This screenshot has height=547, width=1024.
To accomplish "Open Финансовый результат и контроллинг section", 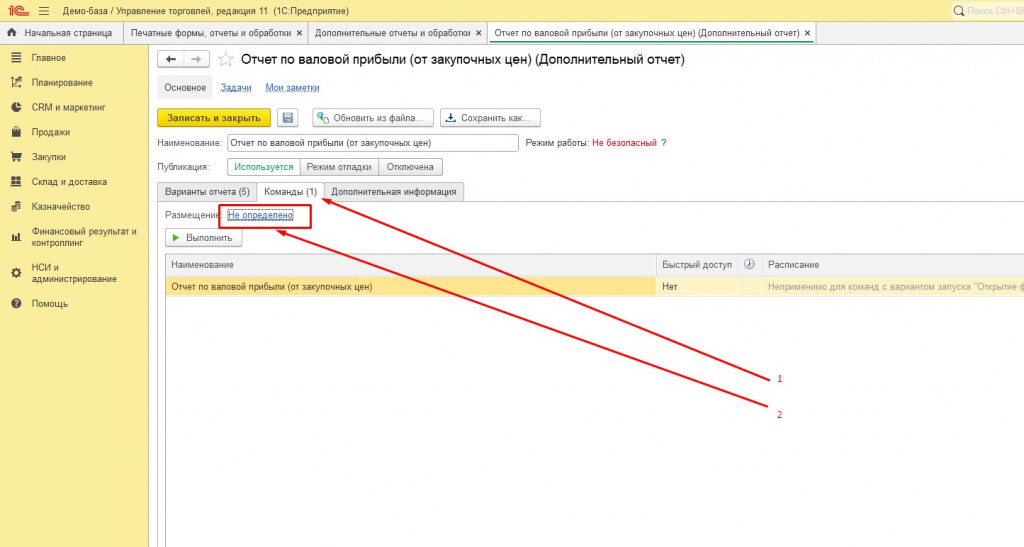I will click(x=84, y=237).
